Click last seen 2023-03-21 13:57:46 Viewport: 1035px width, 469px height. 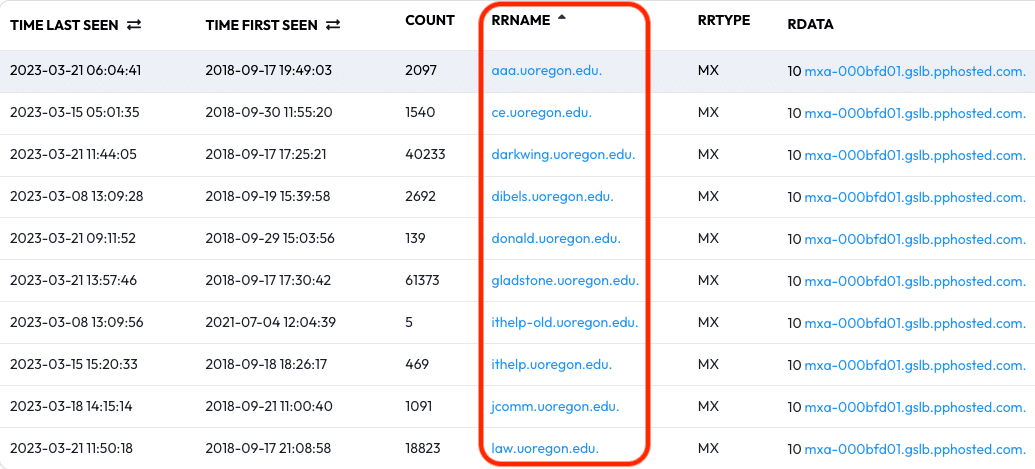[73, 280]
